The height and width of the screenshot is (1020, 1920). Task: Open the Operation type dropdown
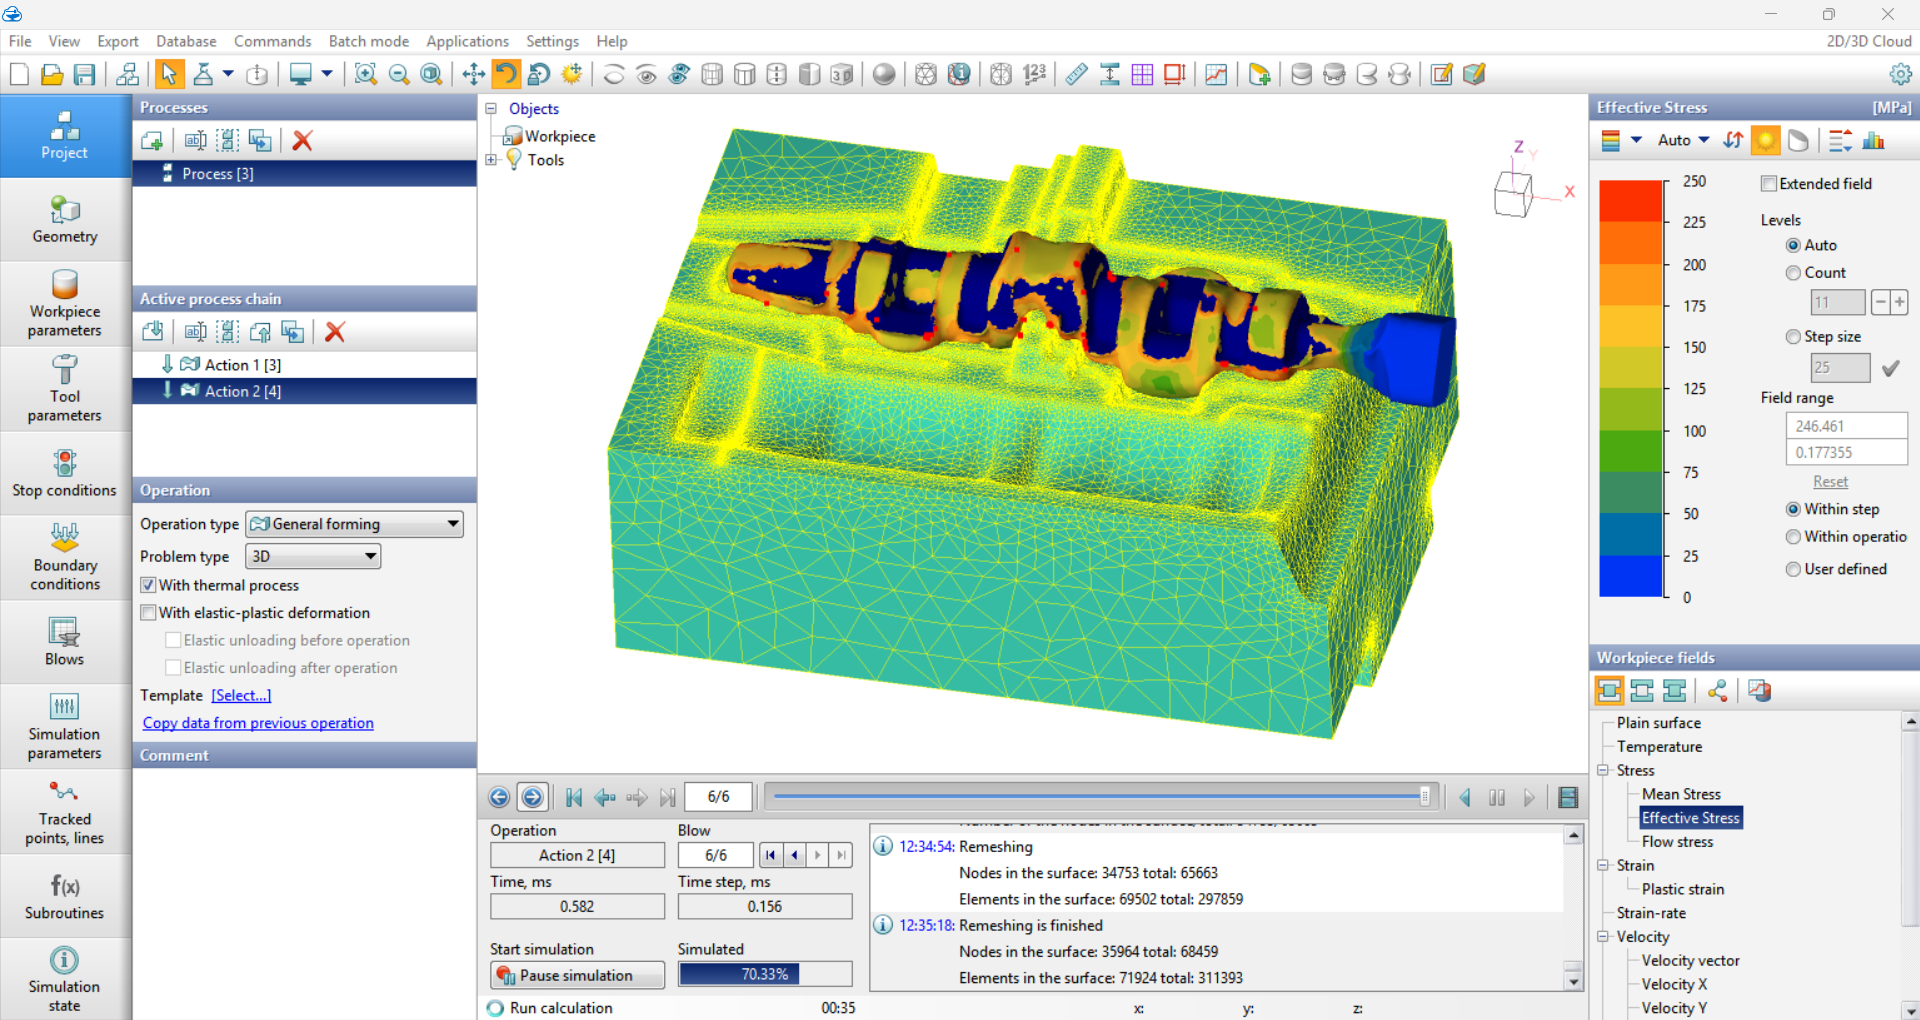tap(355, 524)
